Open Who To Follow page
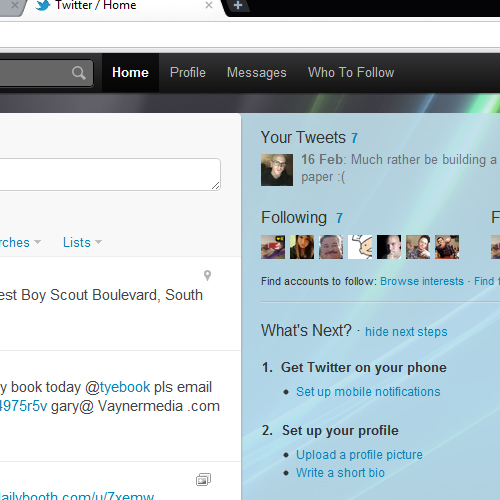Screen dimensions: 500x500 click(351, 72)
